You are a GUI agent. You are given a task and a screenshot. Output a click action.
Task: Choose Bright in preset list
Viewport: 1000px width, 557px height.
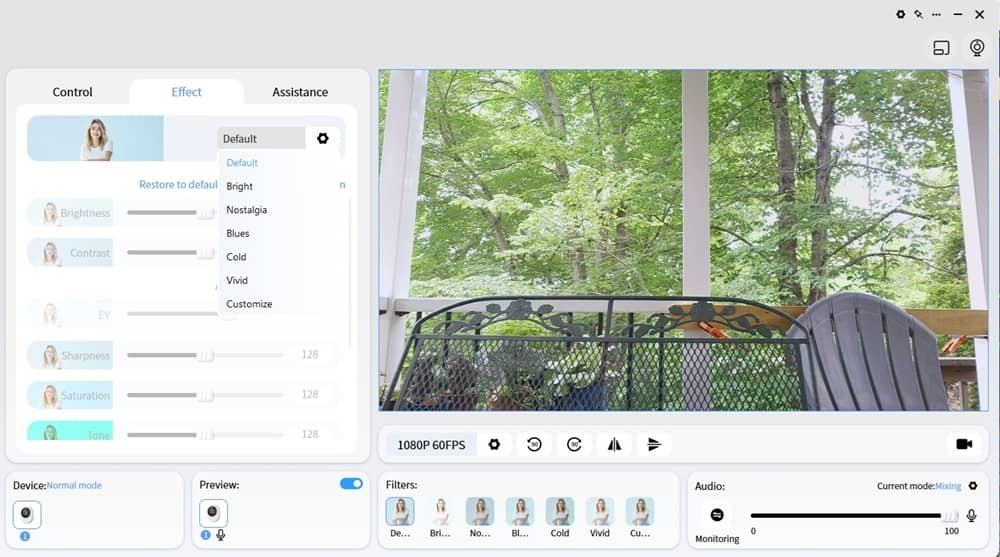pos(240,186)
